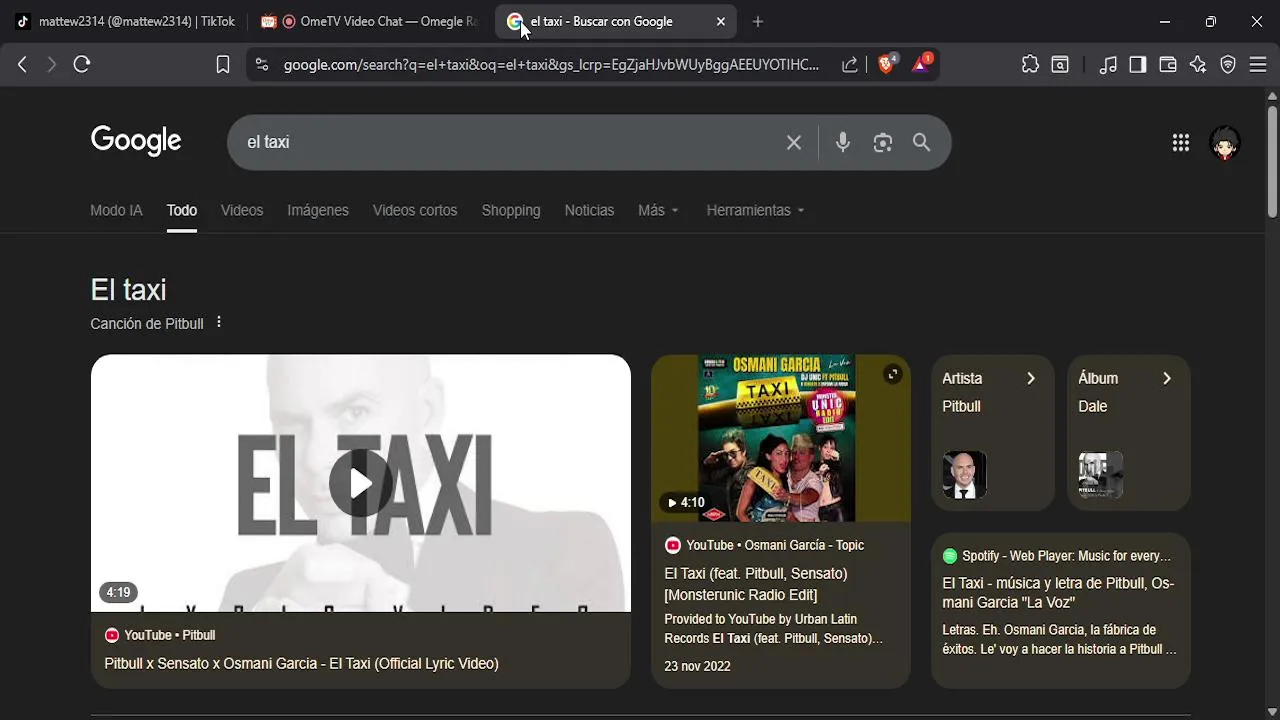Open Brave Rewards triangle icon
Viewport: 1280px width, 720px height.
[921, 63]
